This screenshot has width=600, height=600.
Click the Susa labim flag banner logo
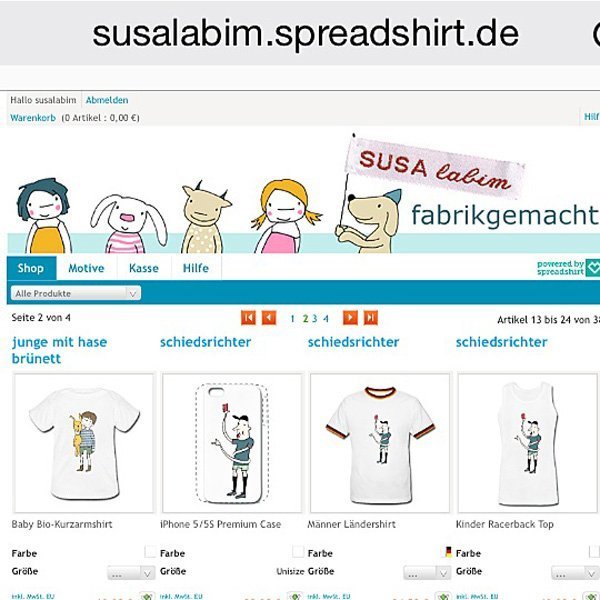(434, 168)
